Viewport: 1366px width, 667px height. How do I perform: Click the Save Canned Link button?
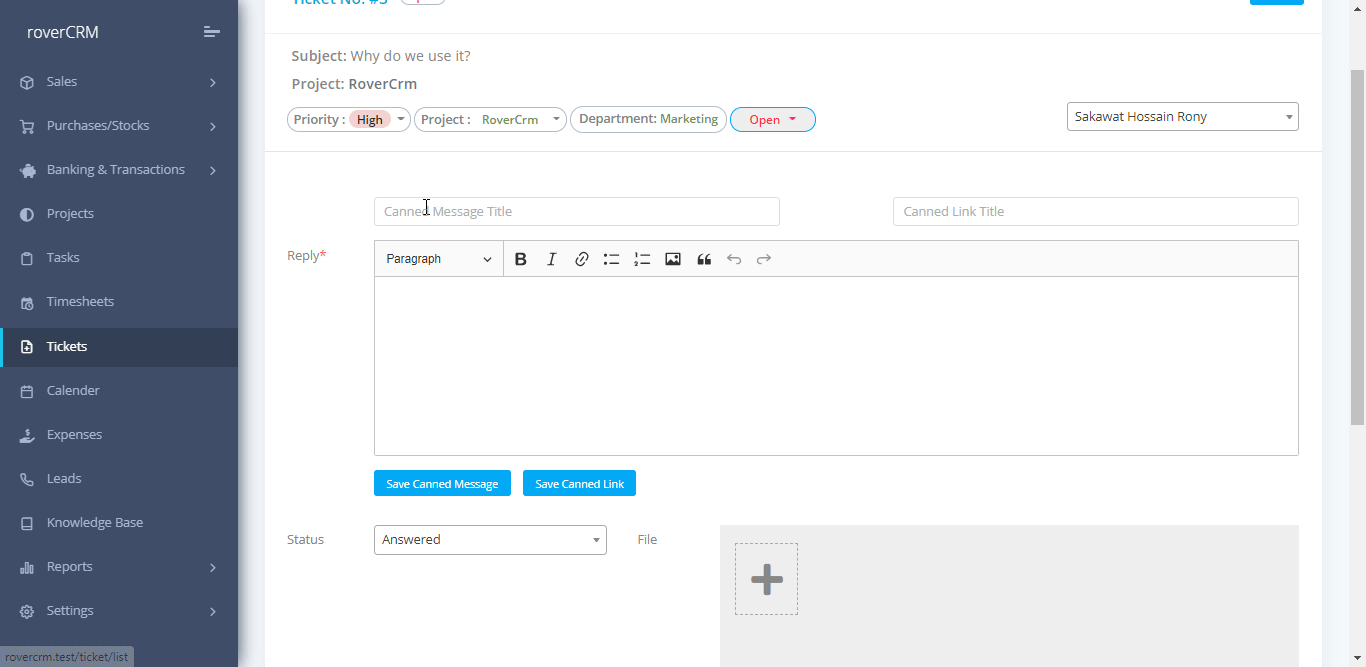pyautogui.click(x=579, y=484)
